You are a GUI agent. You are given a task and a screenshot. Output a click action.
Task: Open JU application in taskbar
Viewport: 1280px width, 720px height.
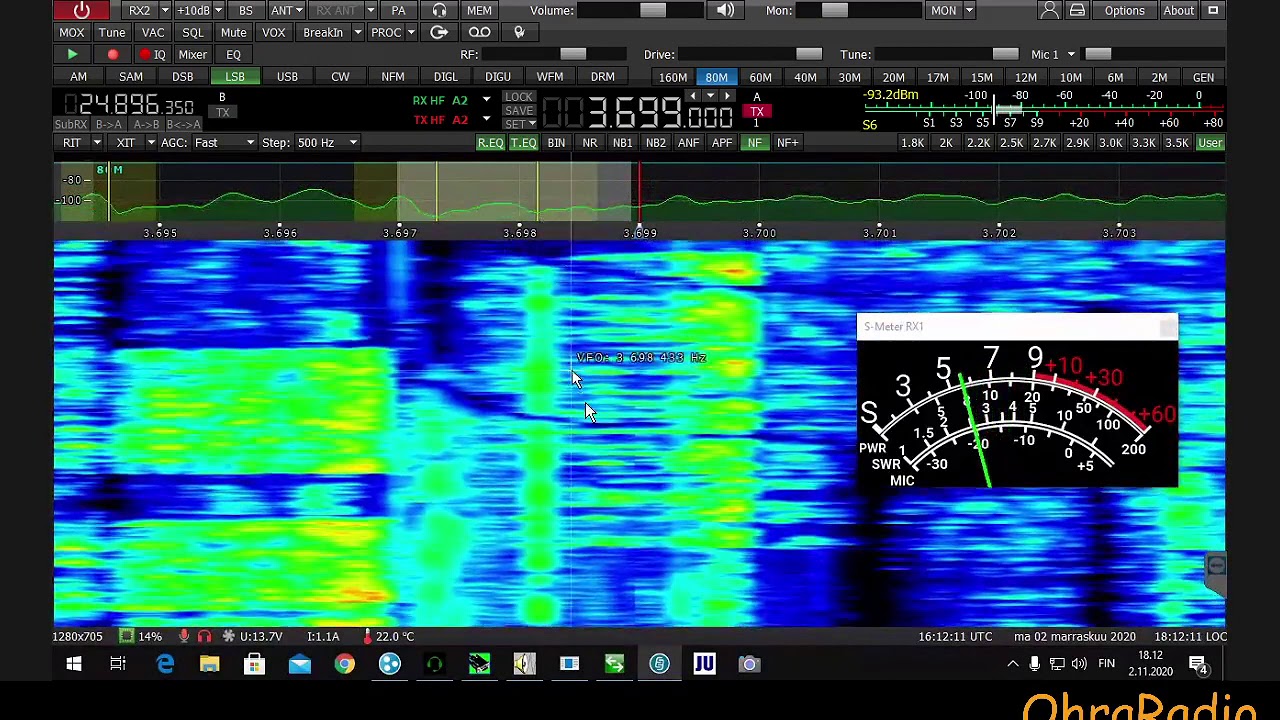(x=704, y=664)
